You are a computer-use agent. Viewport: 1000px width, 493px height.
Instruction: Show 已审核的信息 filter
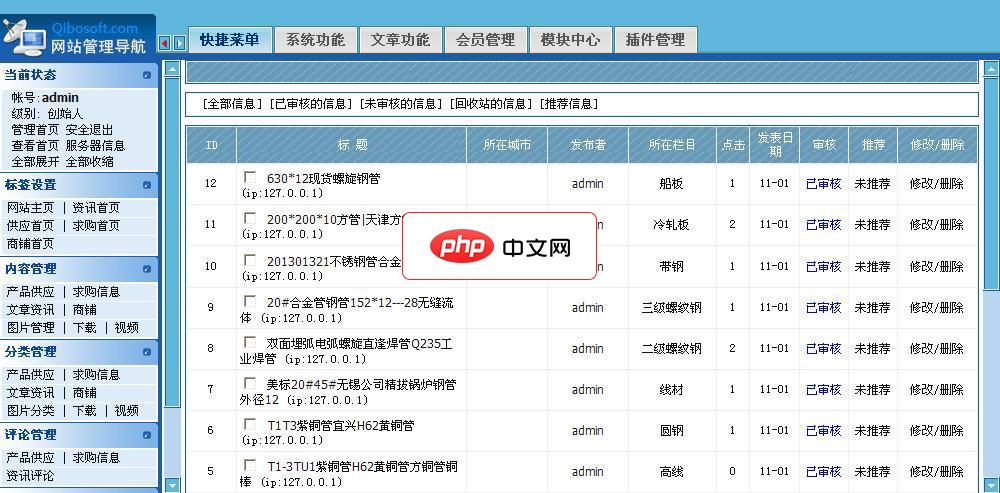pyautogui.click(x=311, y=104)
